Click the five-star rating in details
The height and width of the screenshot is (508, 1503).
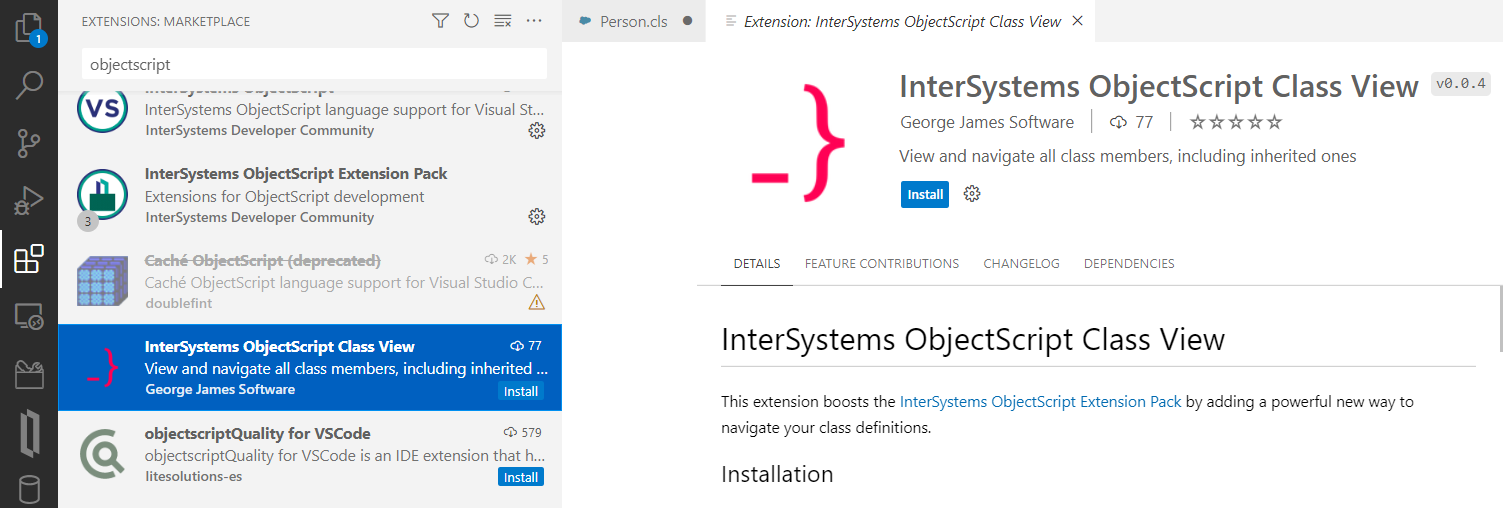tap(1236, 122)
